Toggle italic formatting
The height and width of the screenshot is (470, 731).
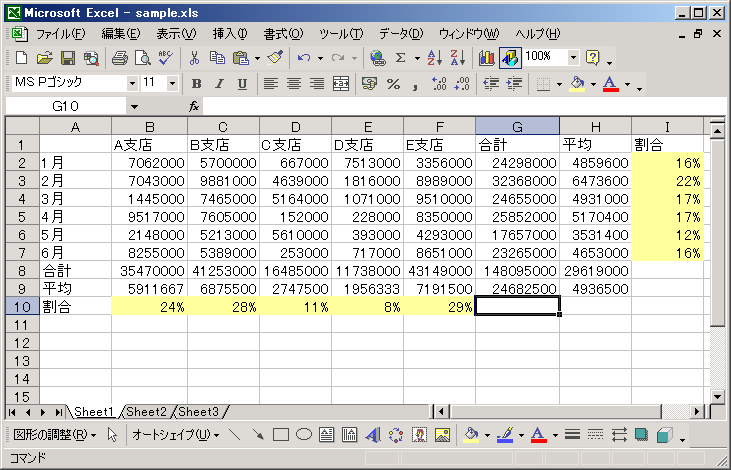(219, 84)
